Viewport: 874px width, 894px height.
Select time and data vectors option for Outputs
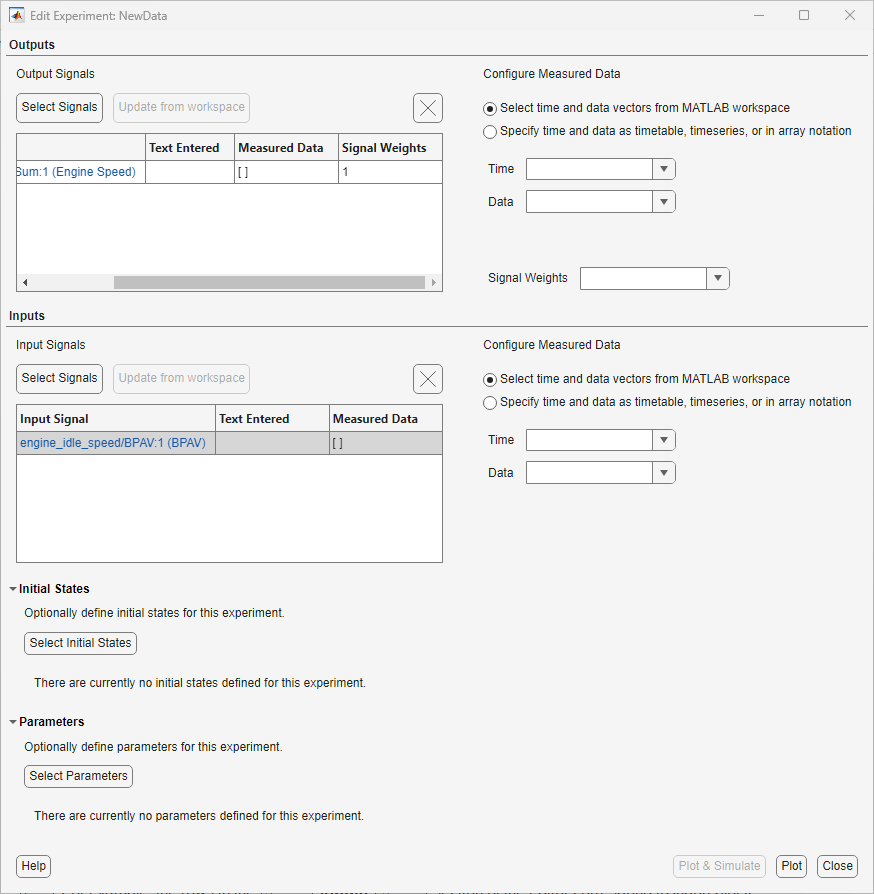pos(490,109)
